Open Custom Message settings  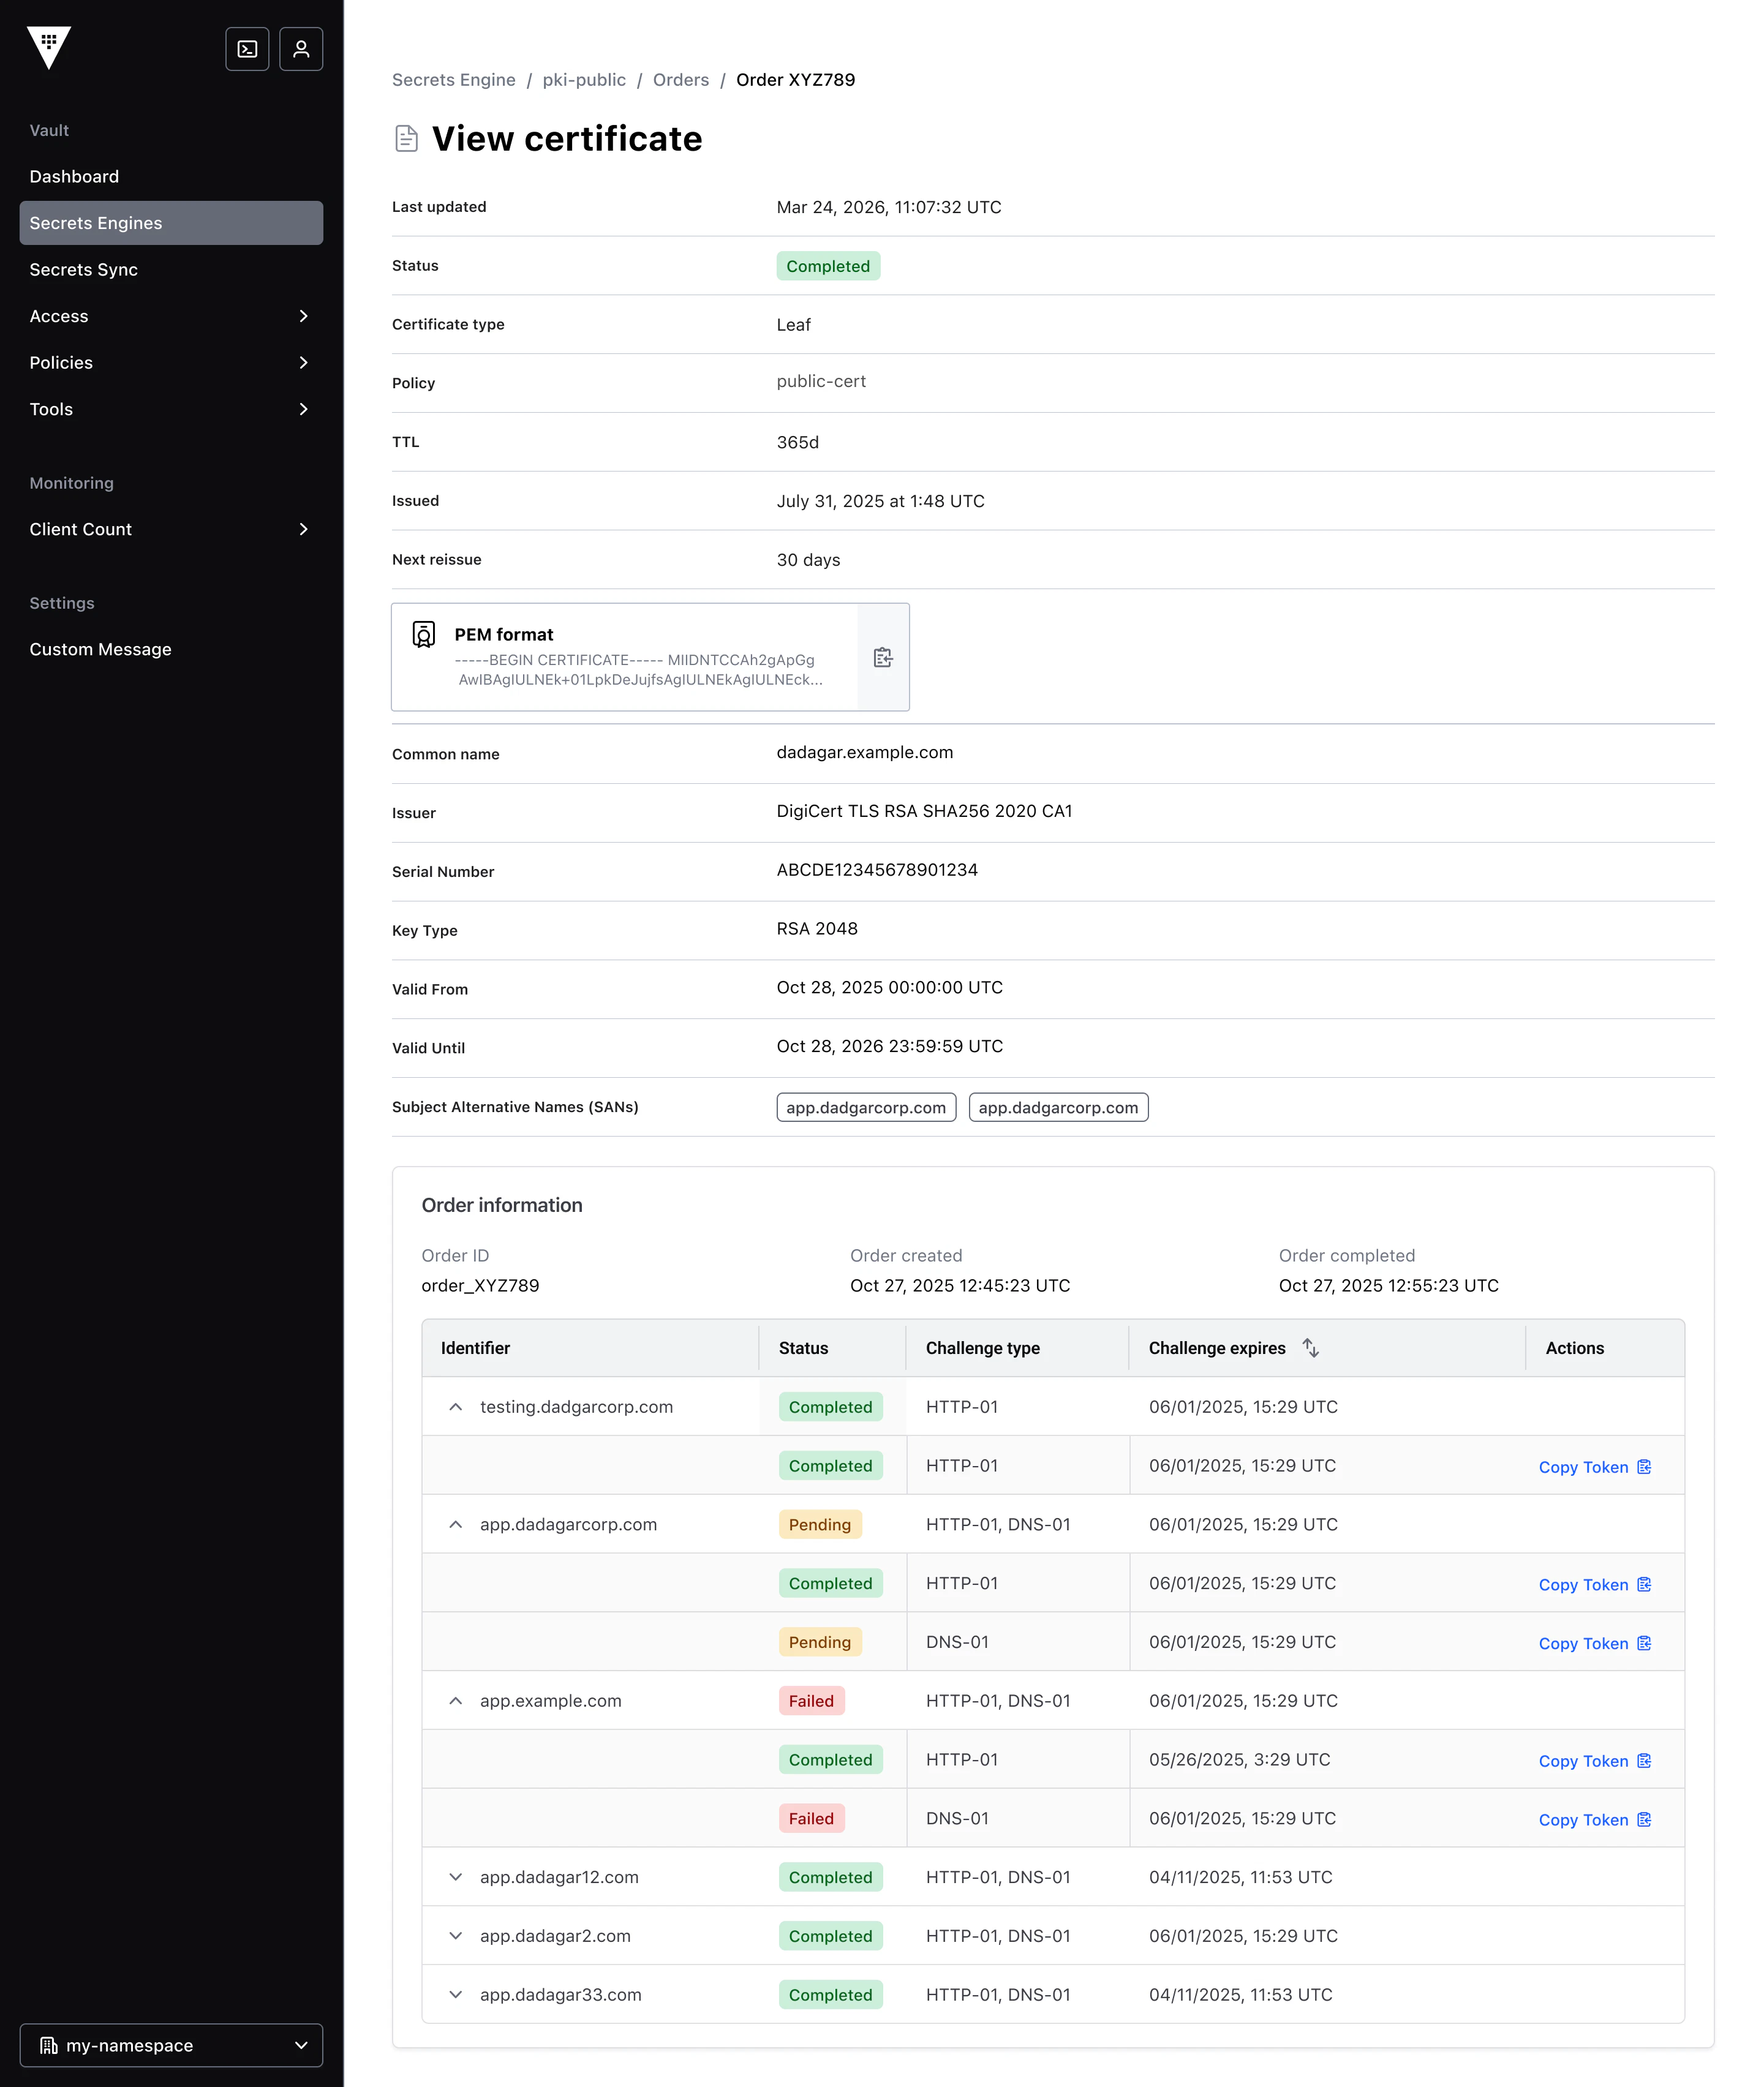tap(171, 649)
